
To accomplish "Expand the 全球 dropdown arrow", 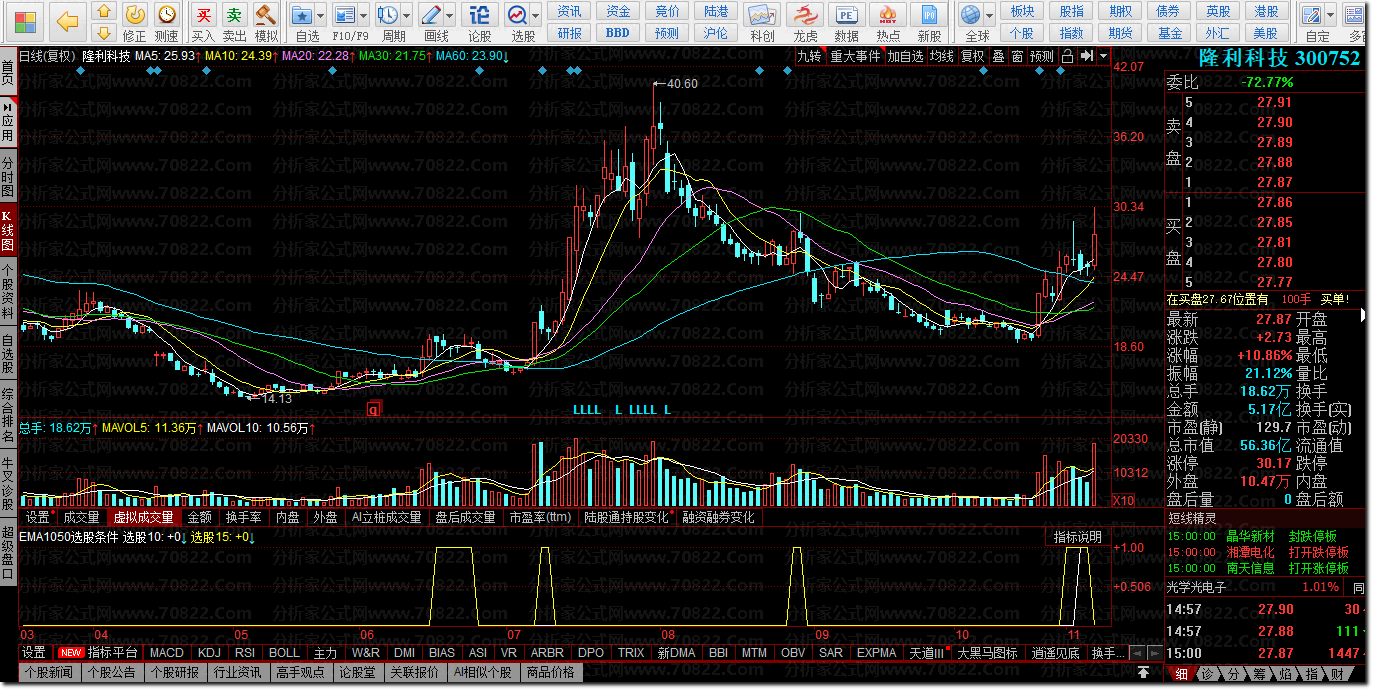I will tap(990, 16).
